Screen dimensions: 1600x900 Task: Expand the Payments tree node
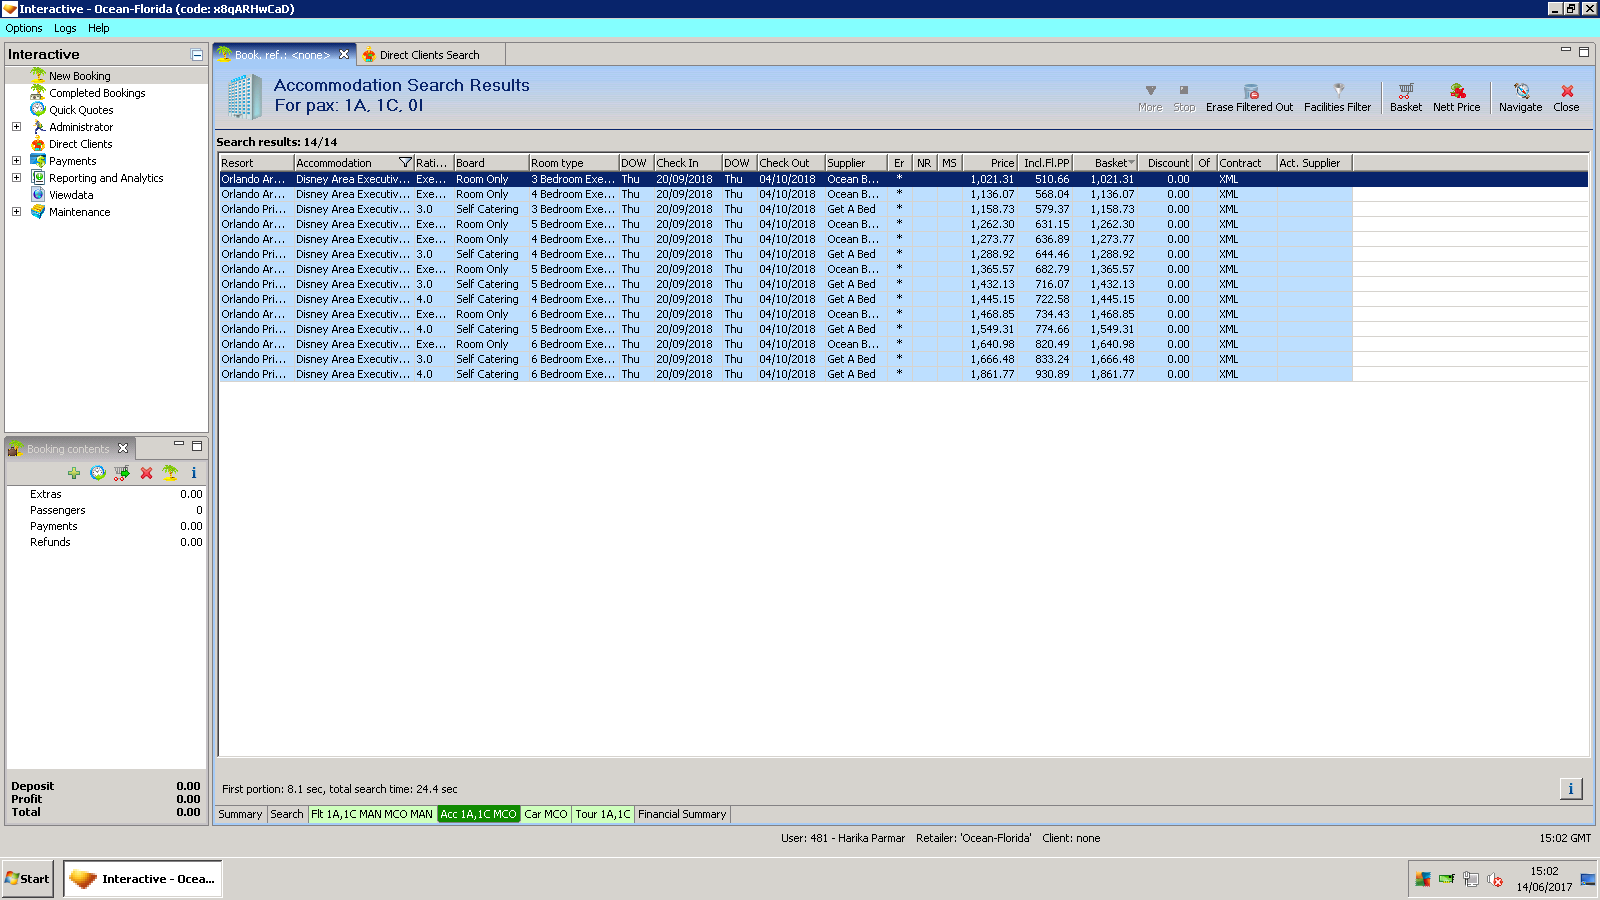pyautogui.click(x=16, y=161)
